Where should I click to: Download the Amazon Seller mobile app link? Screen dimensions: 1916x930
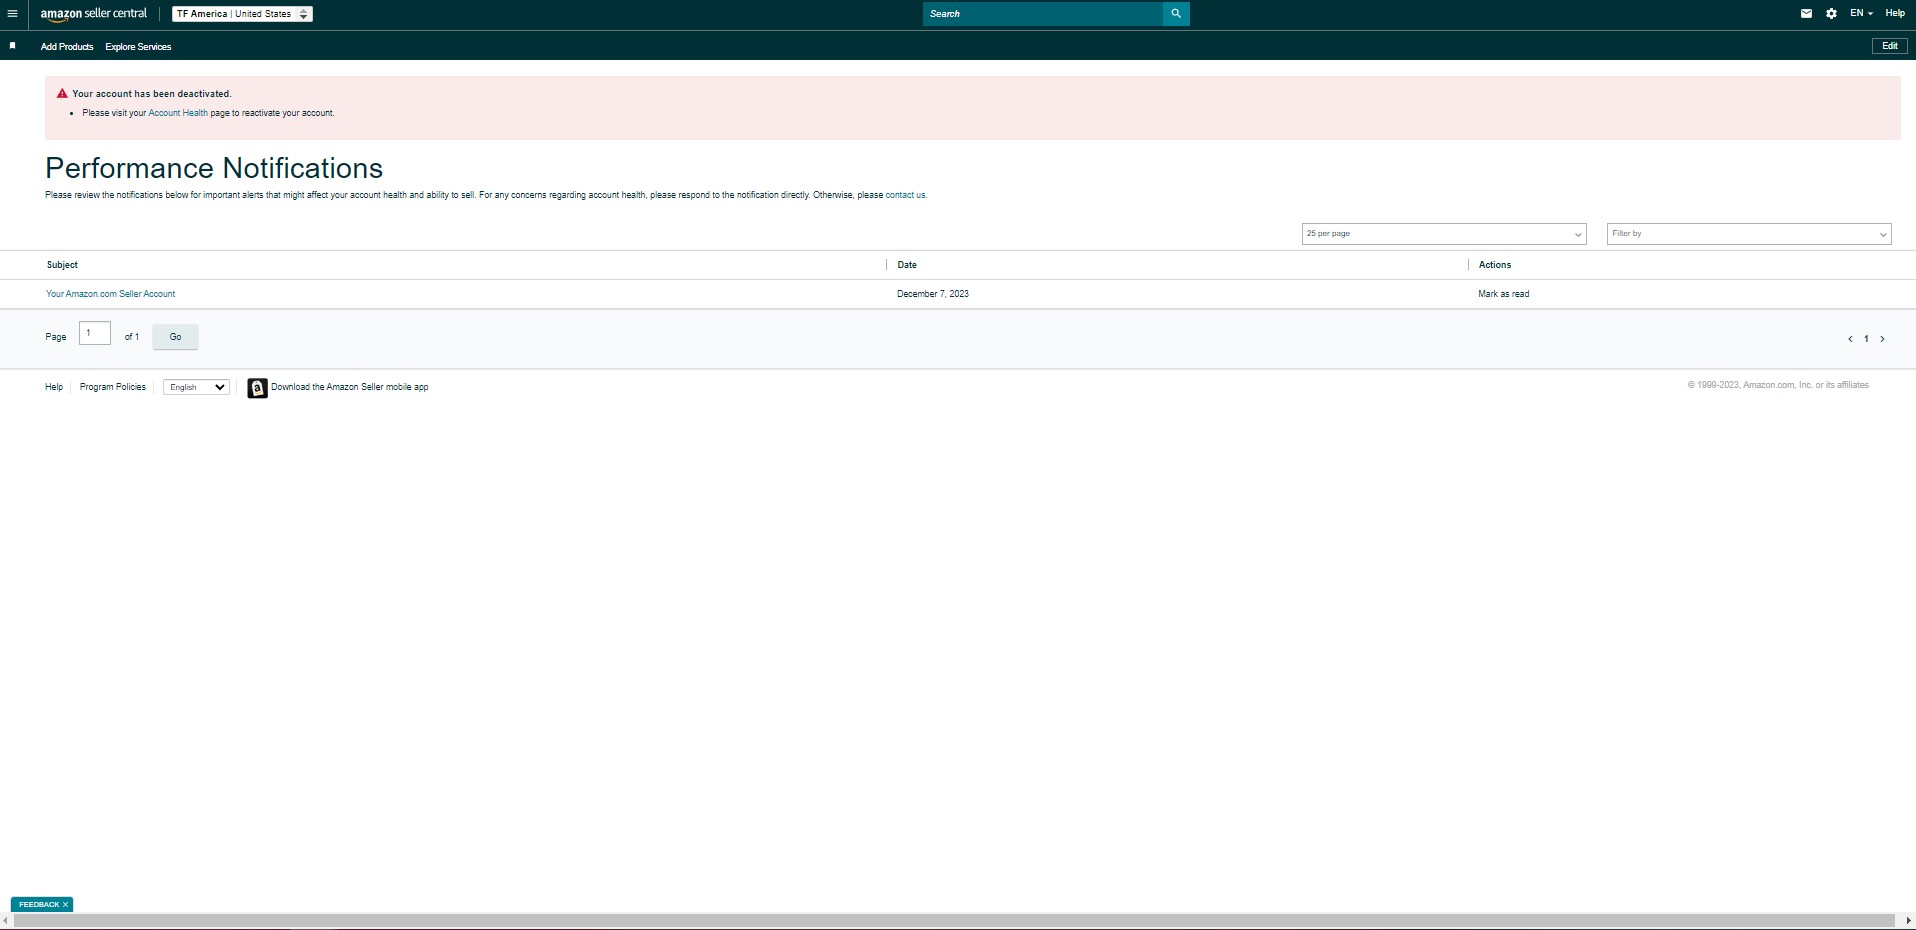(349, 387)
